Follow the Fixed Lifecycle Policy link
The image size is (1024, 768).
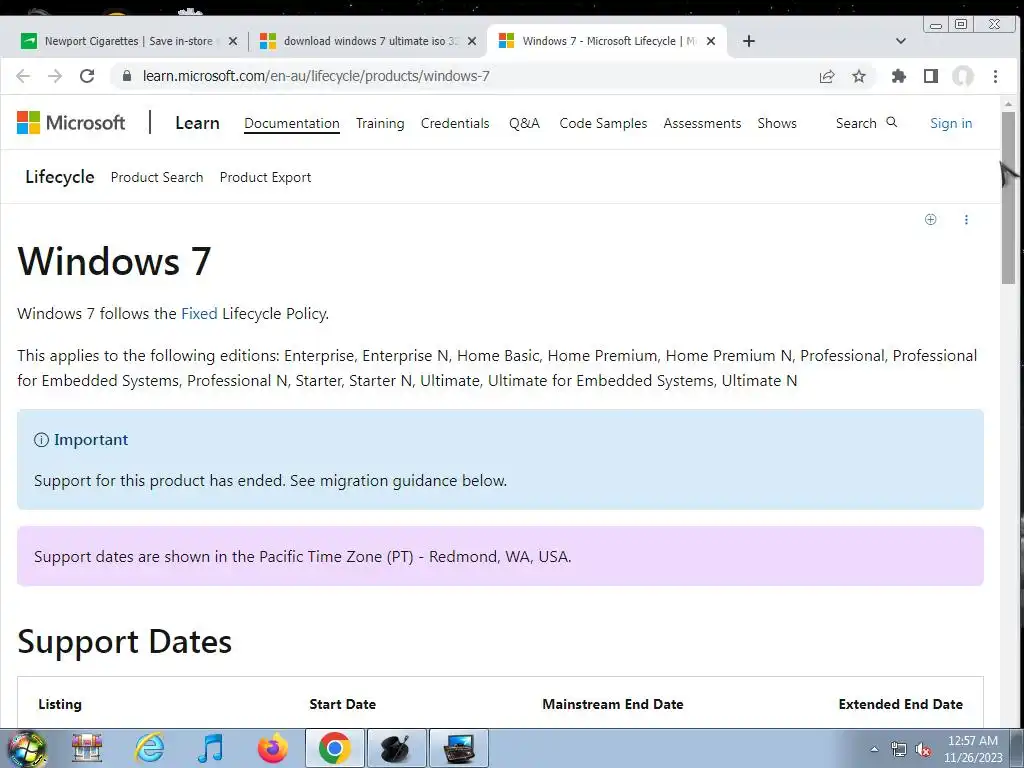click(x=199, y=313)
